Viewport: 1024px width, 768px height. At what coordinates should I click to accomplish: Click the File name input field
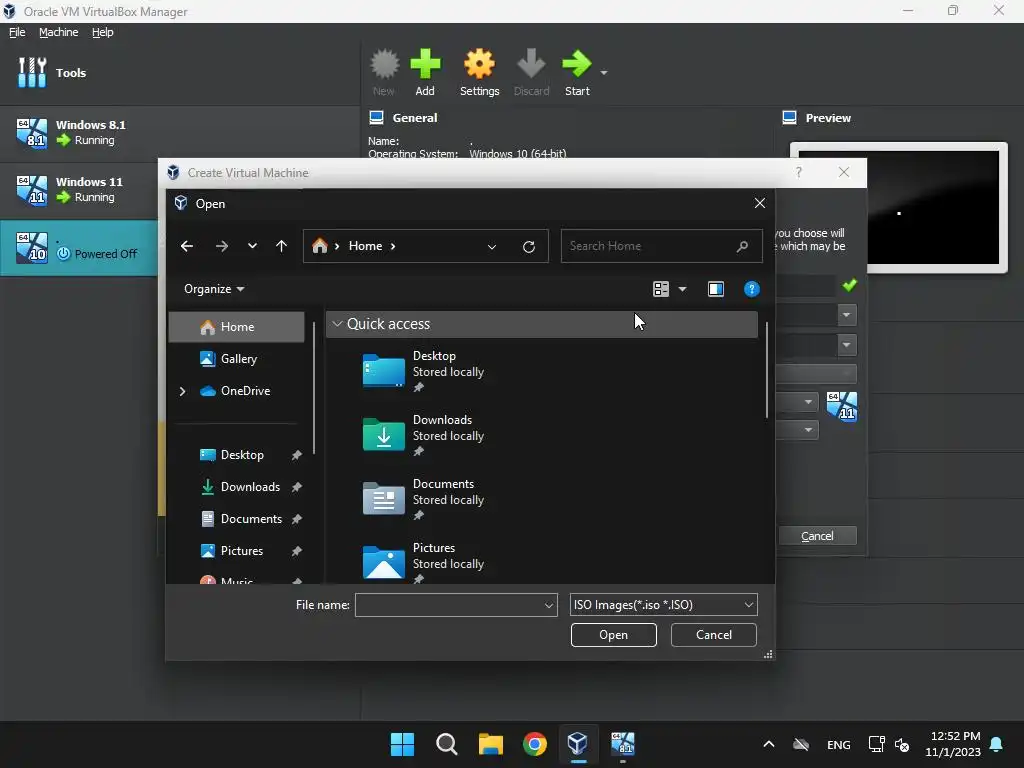pyautogui.click(x=449, y=605)
